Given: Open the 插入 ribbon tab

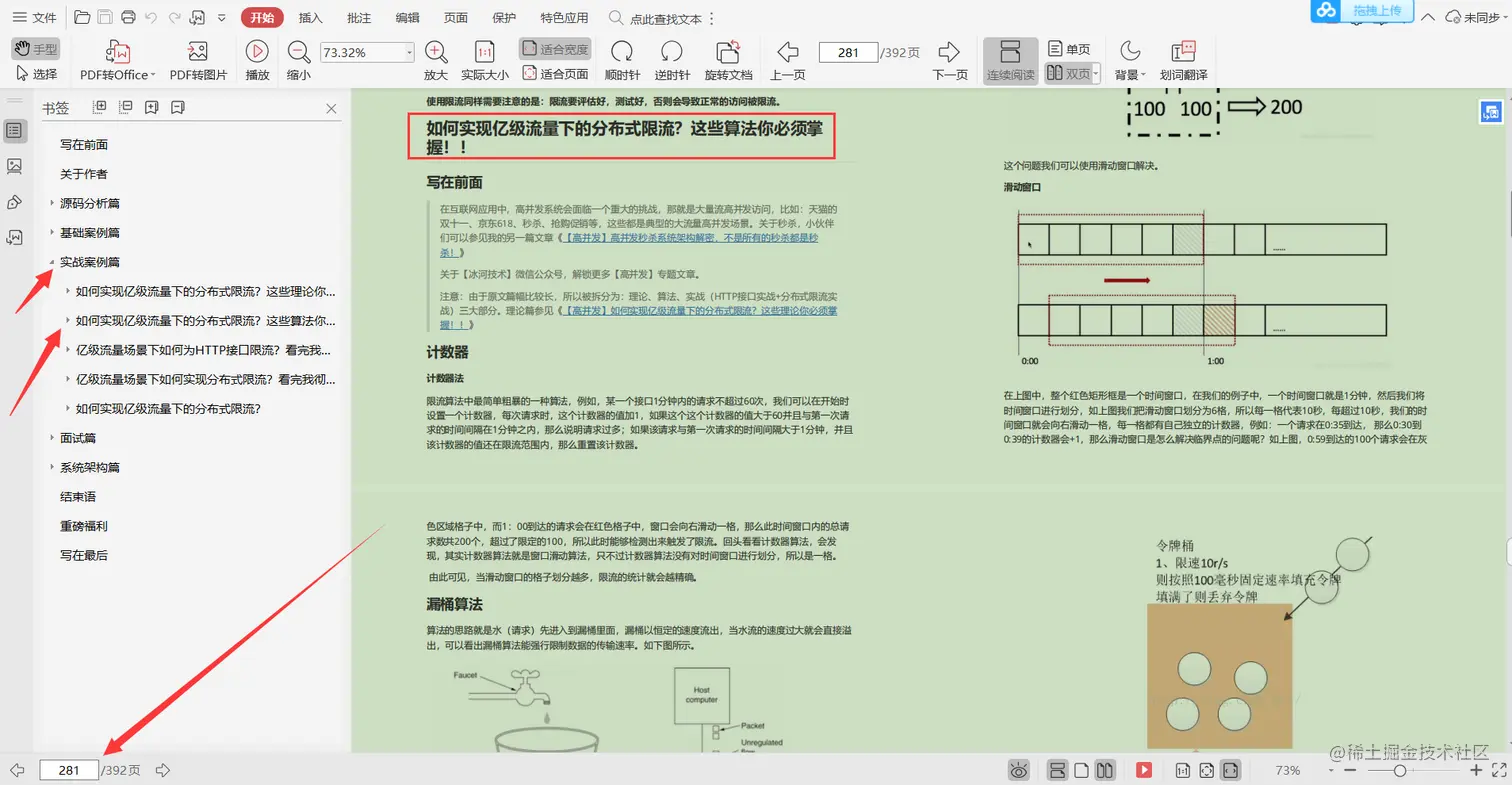Looking at the screenshot, I should point(311,18).
